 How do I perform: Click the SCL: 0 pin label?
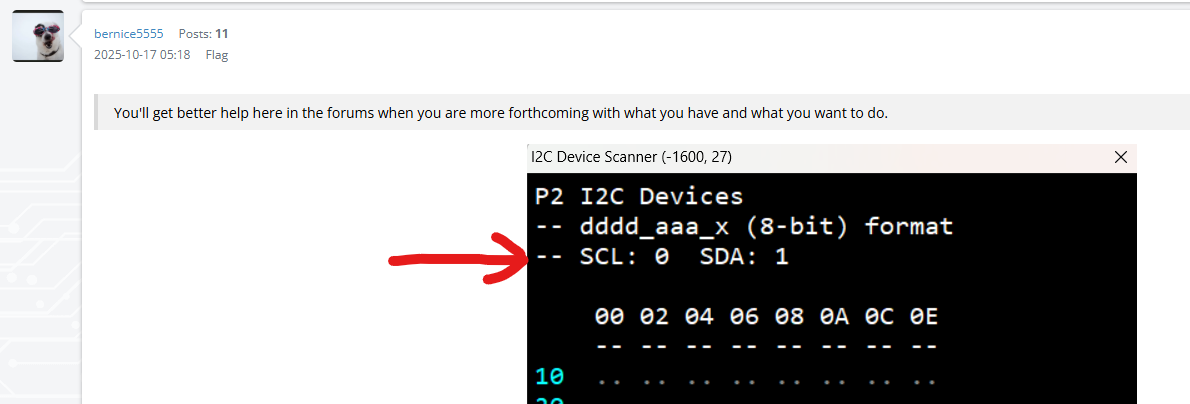(624, 257)
